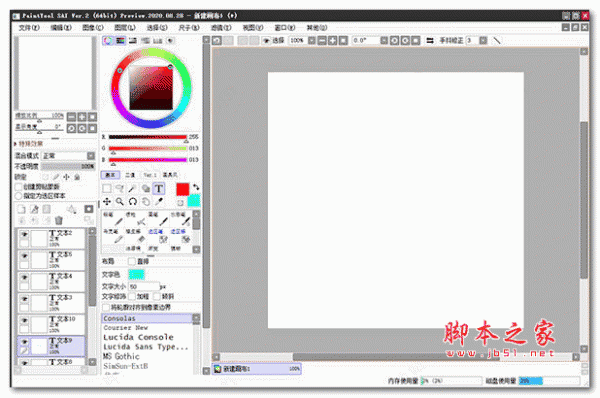Show the RGB slider panel
This screenshot has width=600, height=398.
(x=121, y=41)
